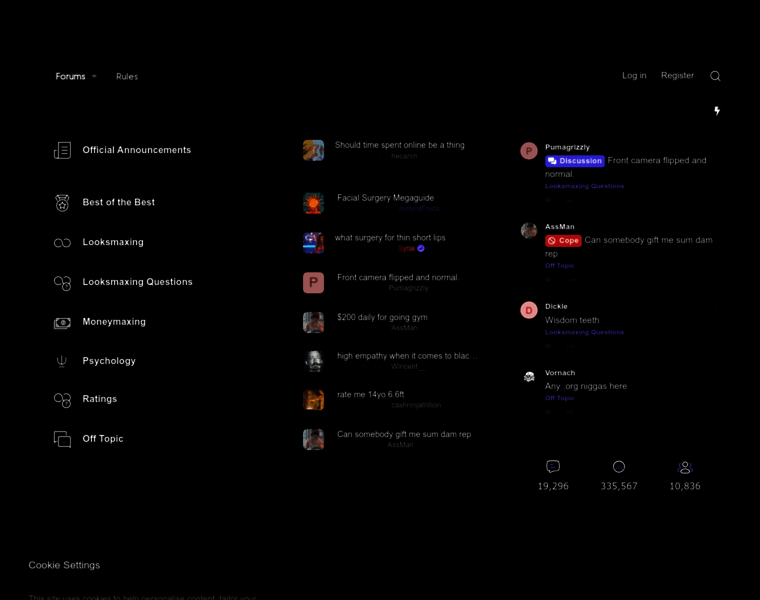Open thread Facial Surgery Megaguide
This screenshot has width=760, height=600.
(386, 198)
